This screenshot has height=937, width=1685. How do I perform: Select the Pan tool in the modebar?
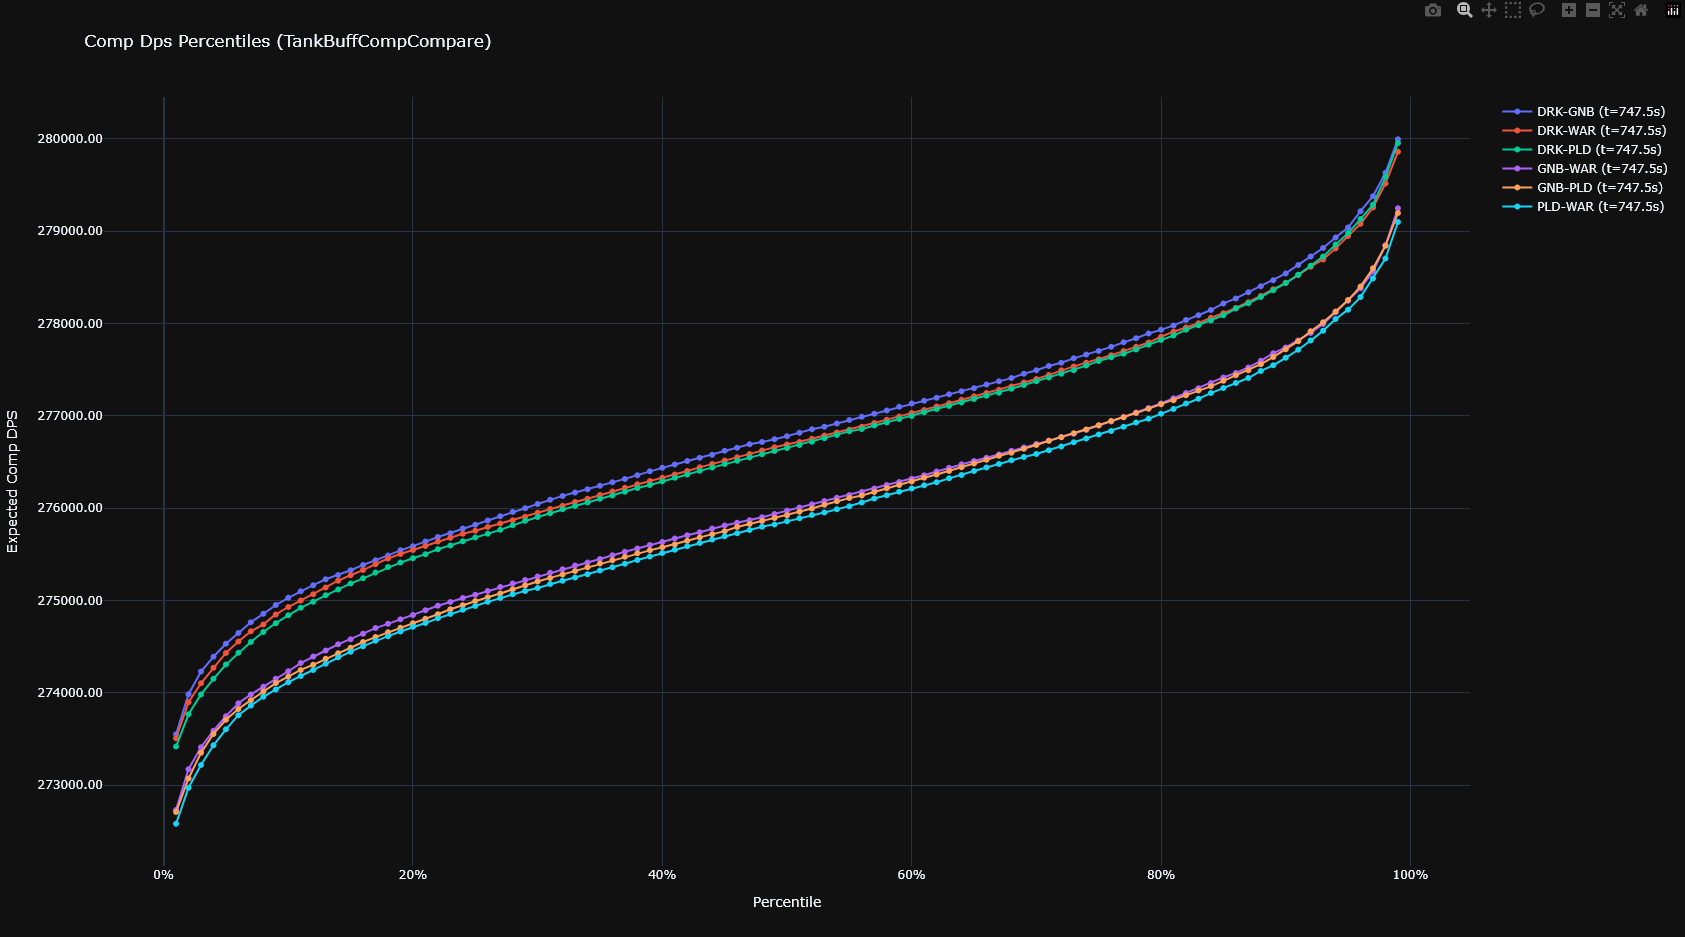pyautogui.click(x=1489, y=10)
